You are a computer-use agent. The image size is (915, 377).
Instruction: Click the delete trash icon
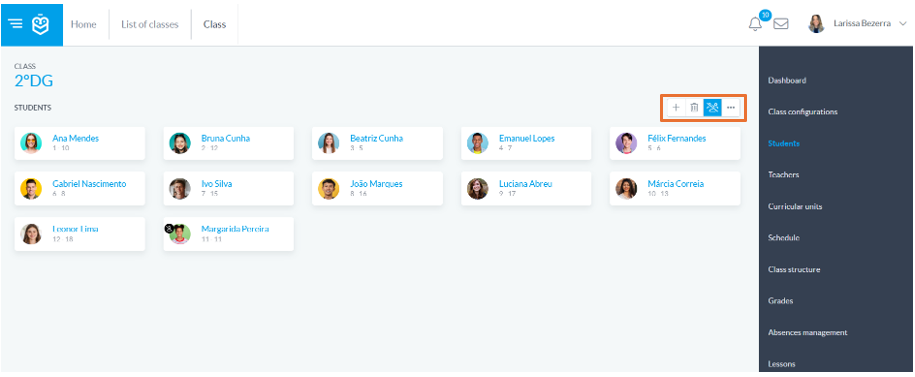click(694, 107)
